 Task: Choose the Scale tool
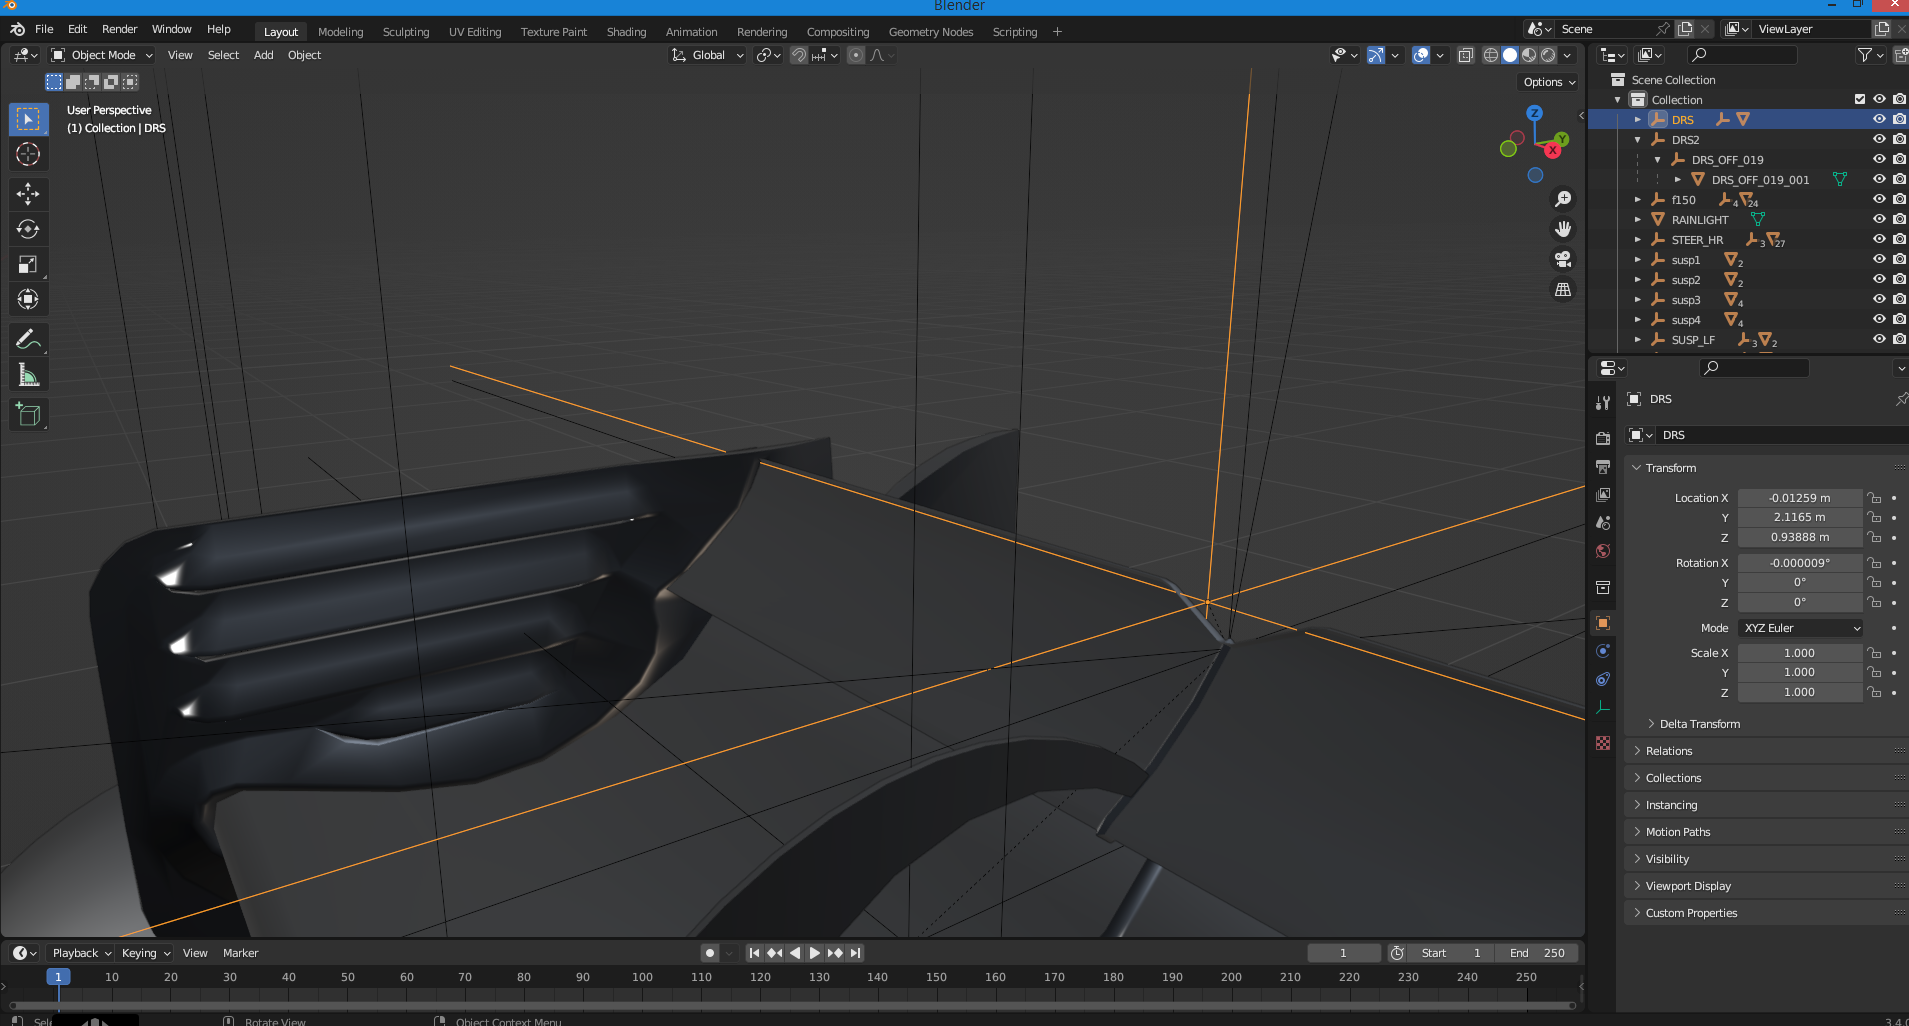(x=28, y=265)
